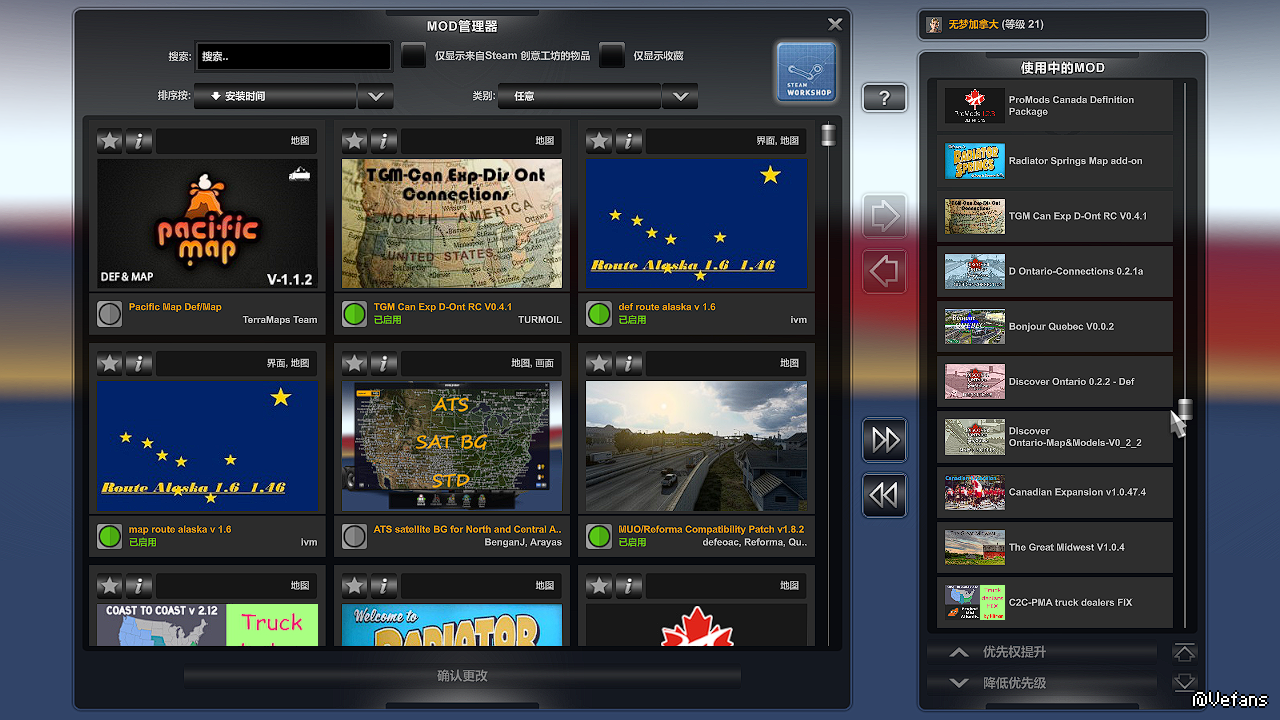Image resolution: width=1280 pixels, height=720 pixels.
Task: Click the mod search input field
Action: pyautogui.click(x=293, y=56)
